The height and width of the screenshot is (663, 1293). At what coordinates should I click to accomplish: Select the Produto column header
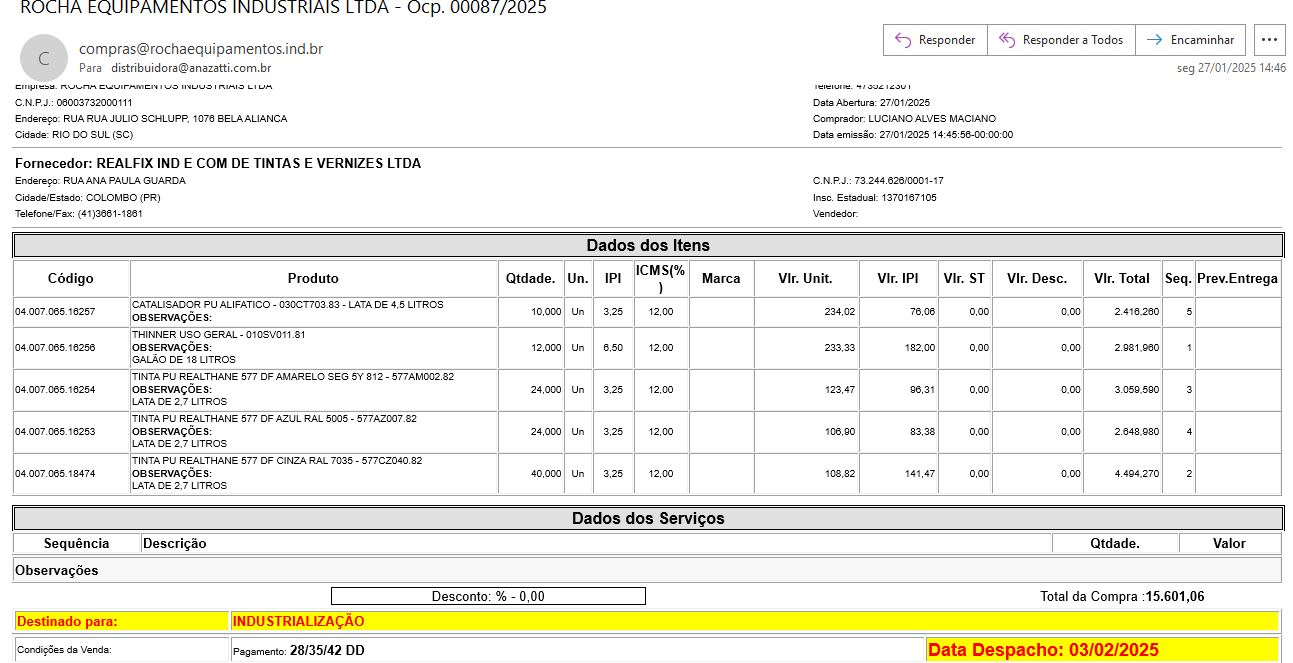tap(313, 279)
